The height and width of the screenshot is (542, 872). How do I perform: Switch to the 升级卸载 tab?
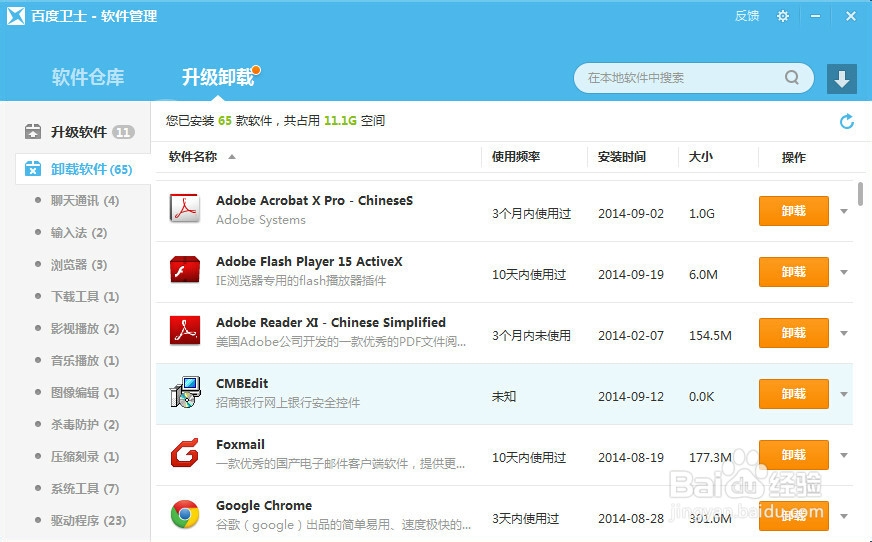218,77
